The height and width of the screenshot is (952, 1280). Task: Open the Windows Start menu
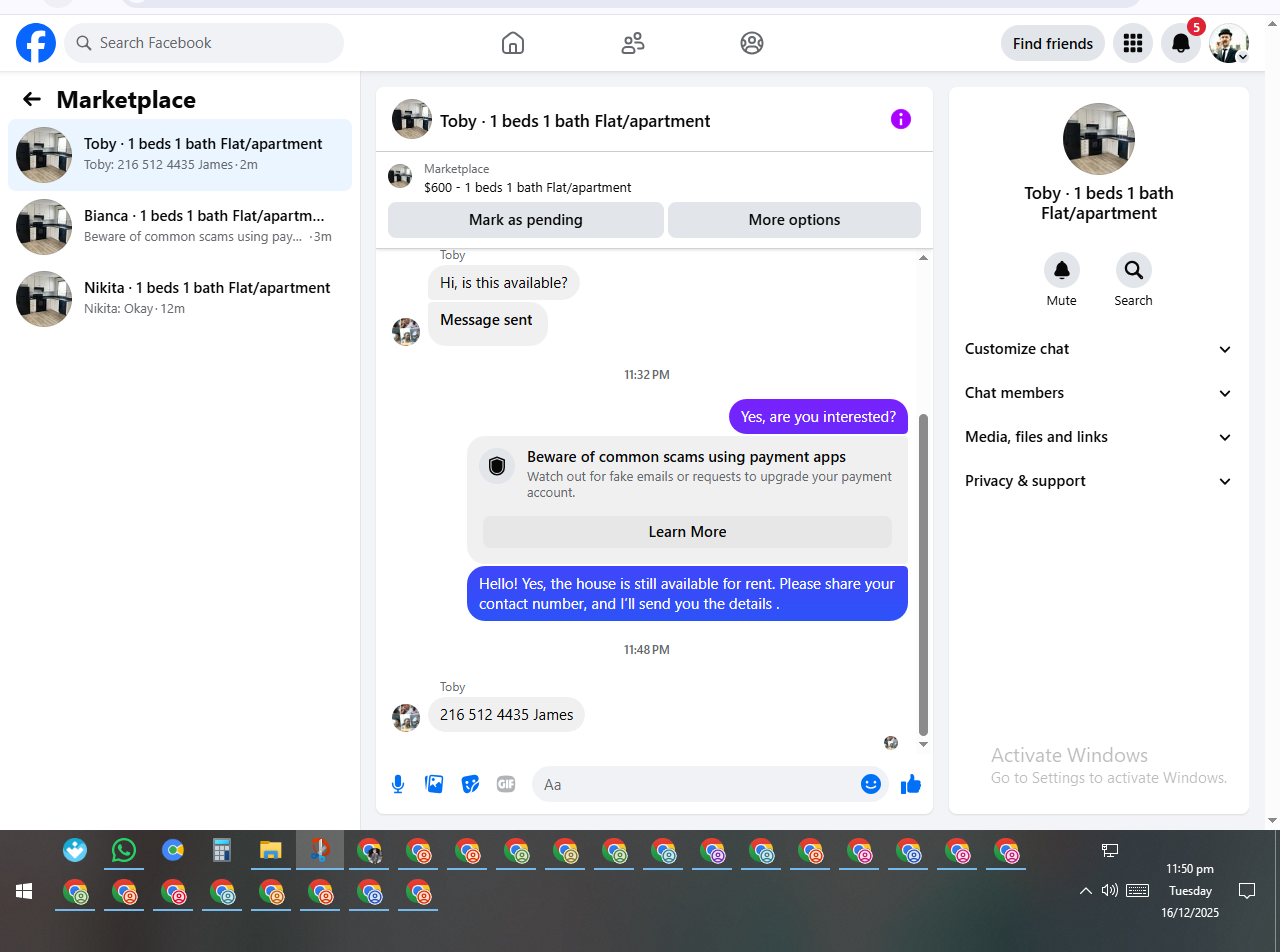(x=24, y=890)
